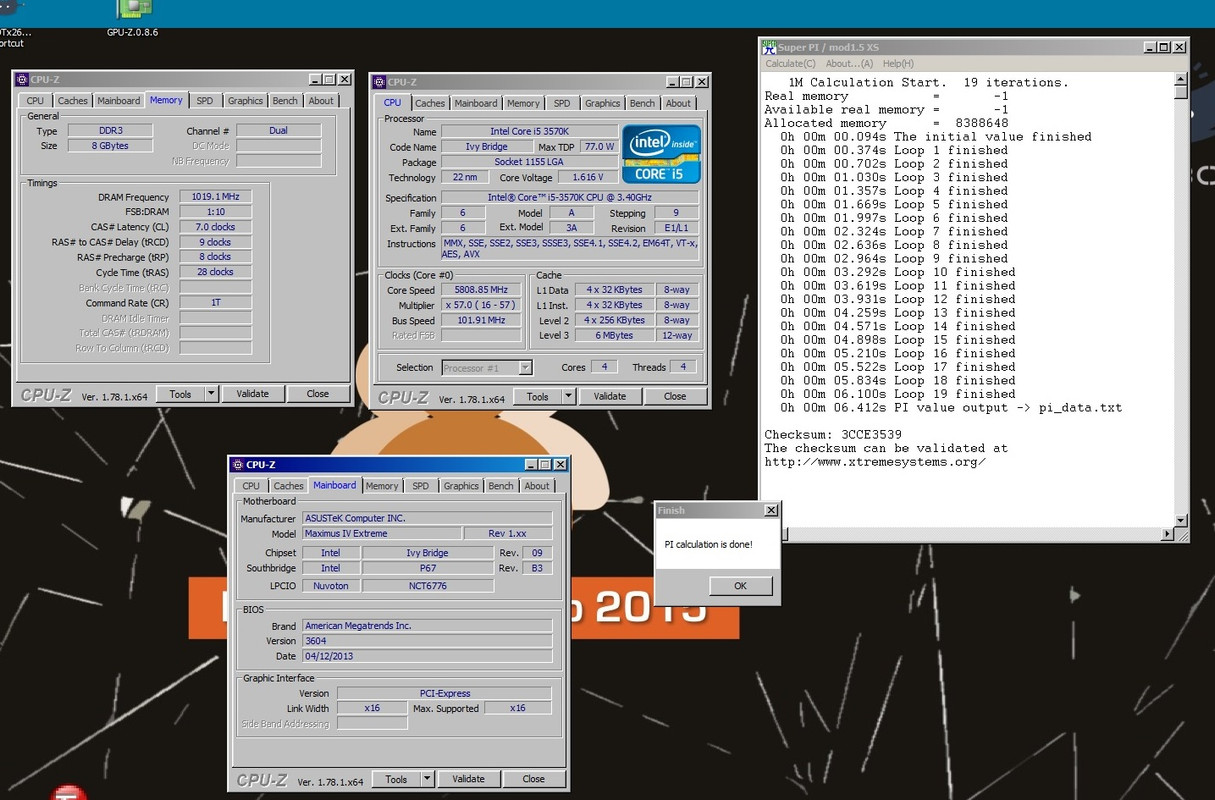This screenshot has height=800, width=1215.
Task: Click Validate button in CPU window
Action: 609,397
